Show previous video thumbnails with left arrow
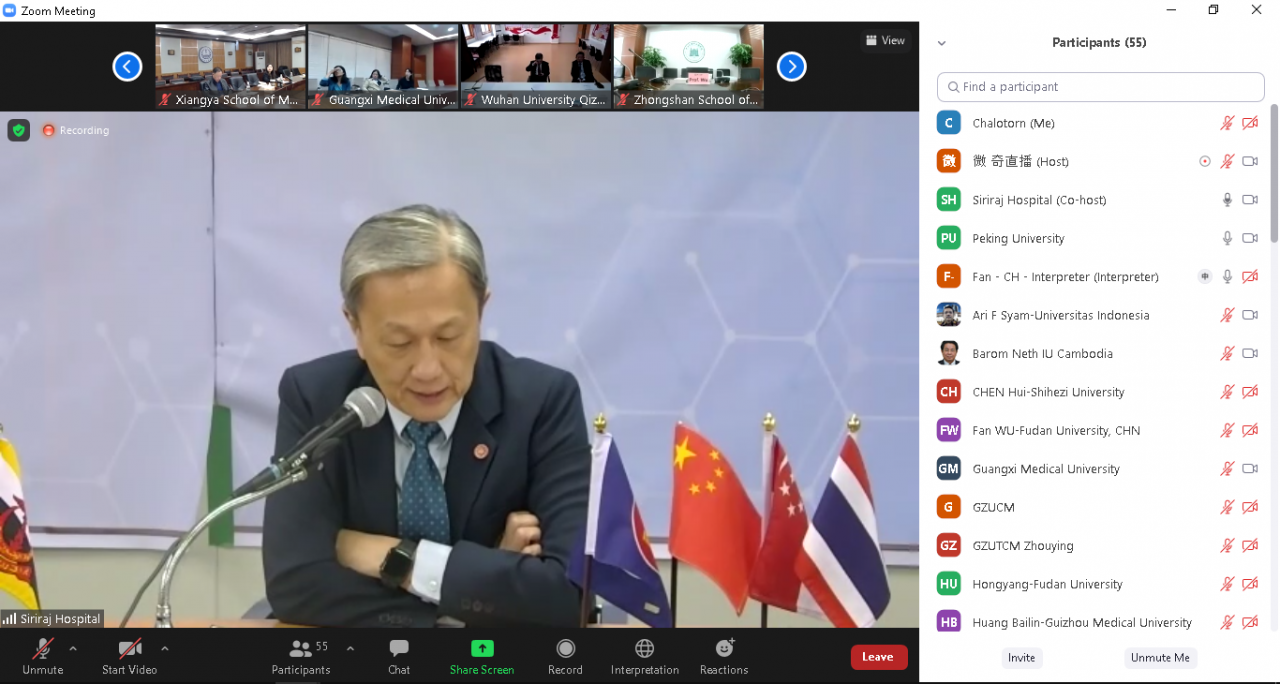Viewport: 1280px width, 684px height. (x=127, y=67)
